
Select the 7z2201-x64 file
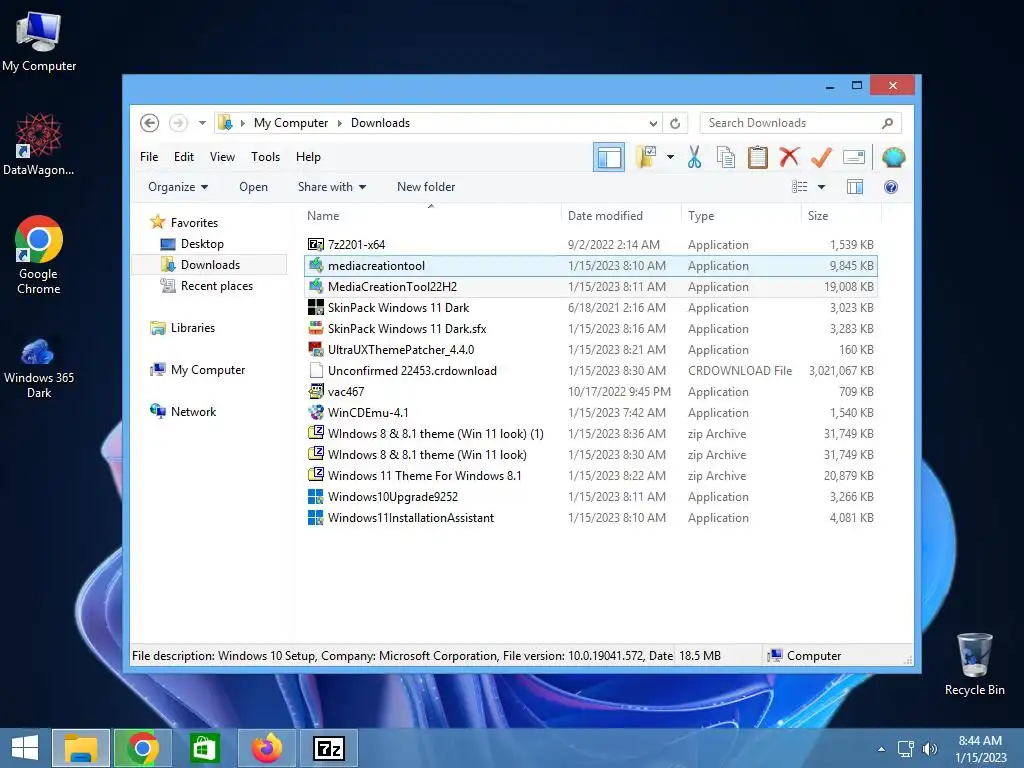590,245
